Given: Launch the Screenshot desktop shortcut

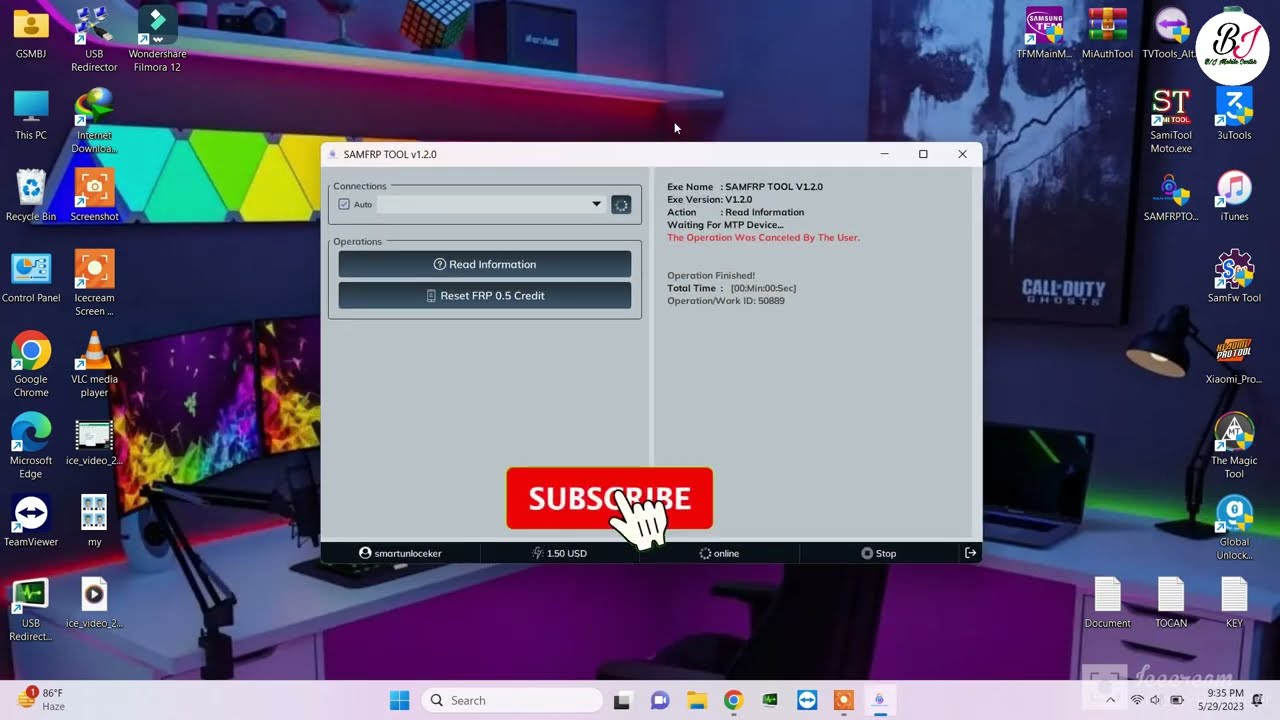Looking at the screenshot, I should point(94,196).
